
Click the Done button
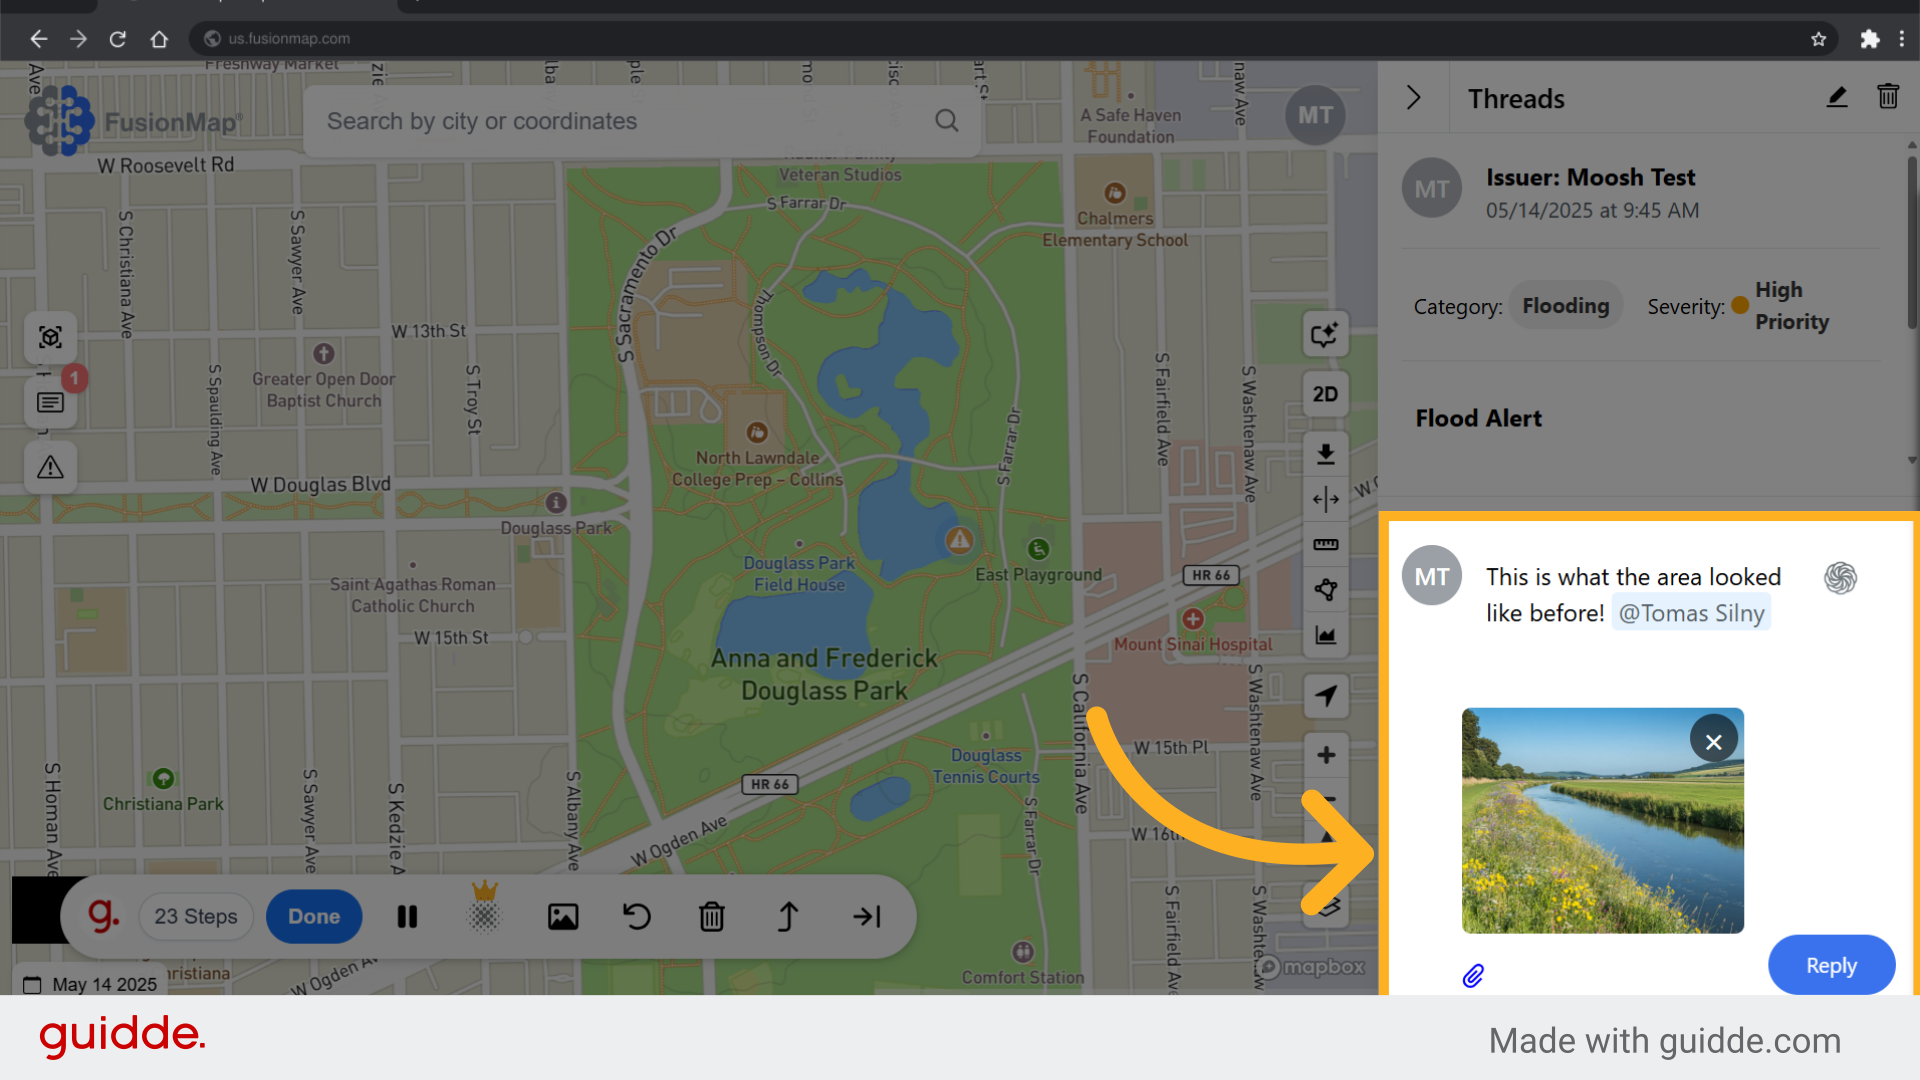point(314,917)
